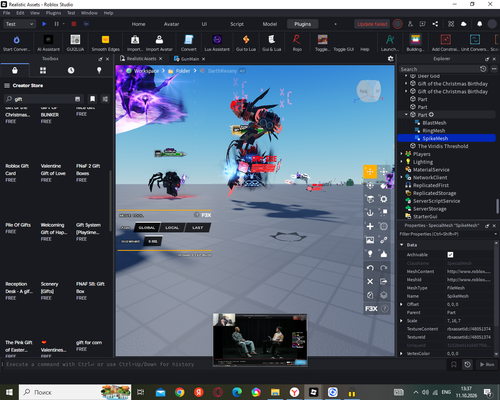Open the Plugins menu in the menu bar

[53, 13]
